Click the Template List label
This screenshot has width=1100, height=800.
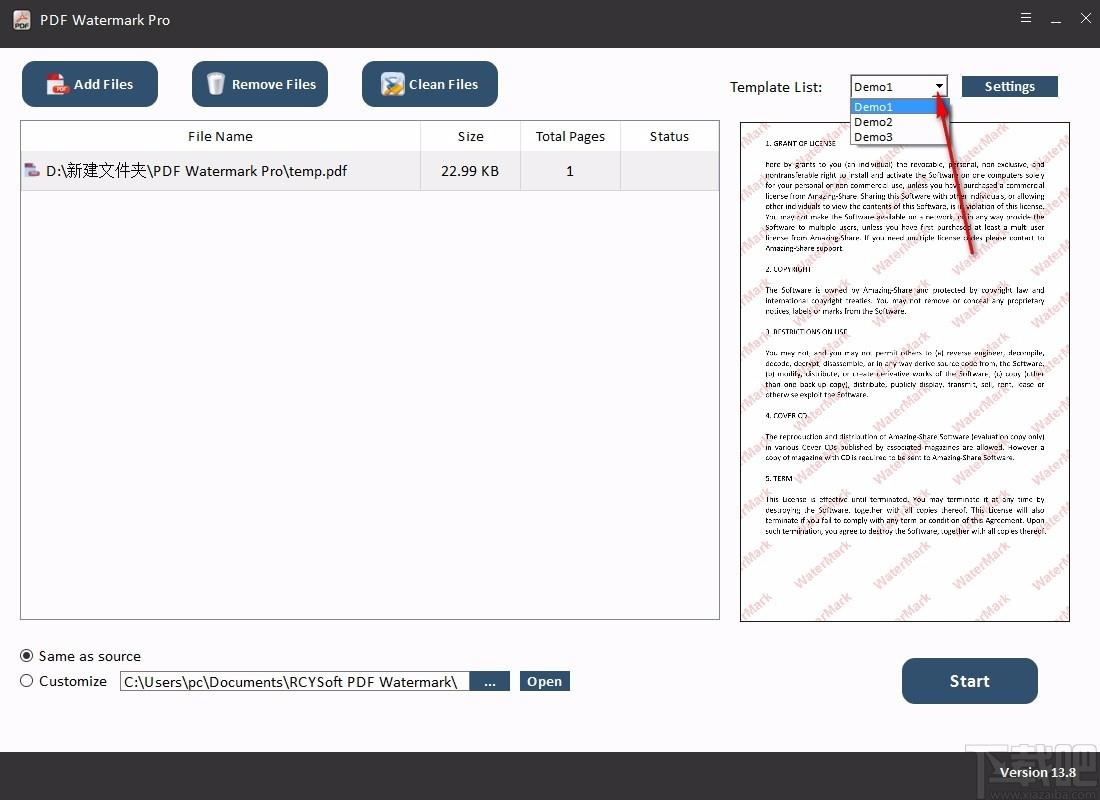(776, 87)
